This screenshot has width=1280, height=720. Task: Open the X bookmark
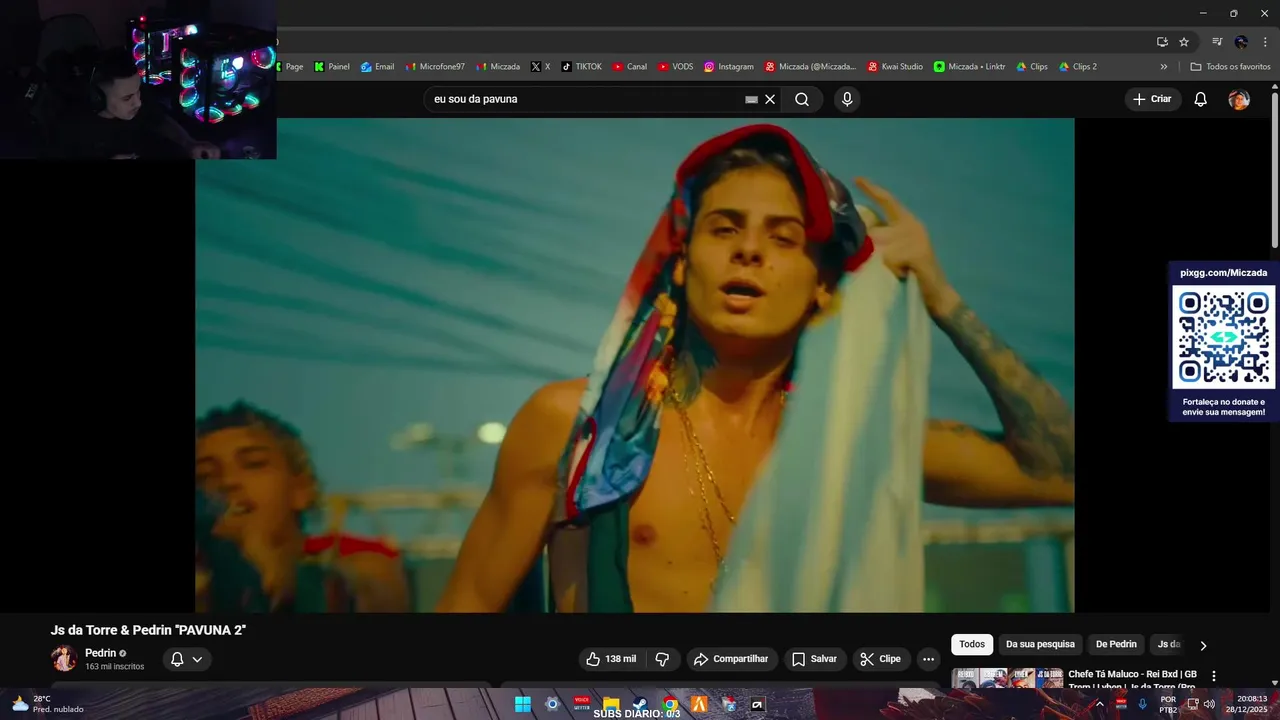click(540, 67)
